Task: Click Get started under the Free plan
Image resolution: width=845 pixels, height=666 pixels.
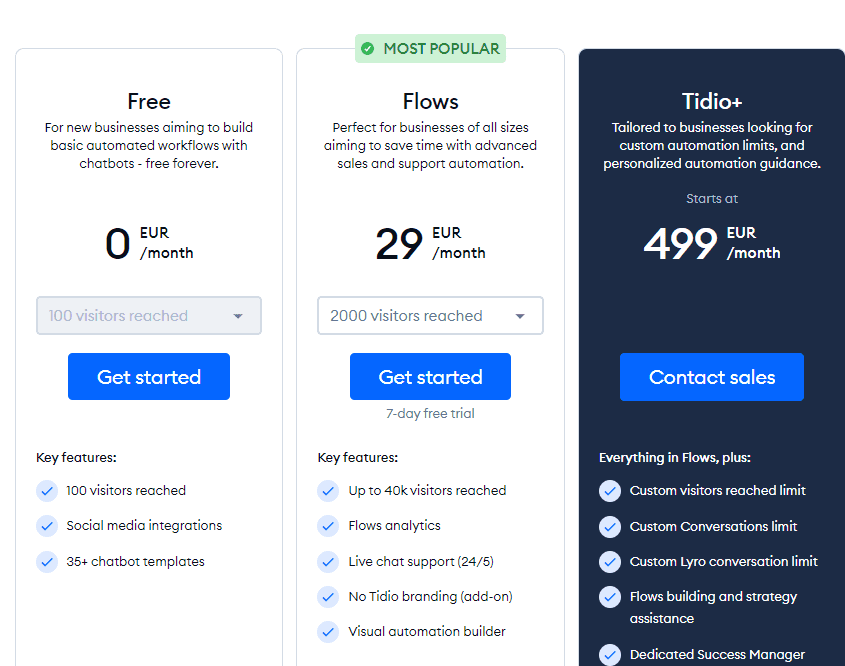Action: coord(149,377)
